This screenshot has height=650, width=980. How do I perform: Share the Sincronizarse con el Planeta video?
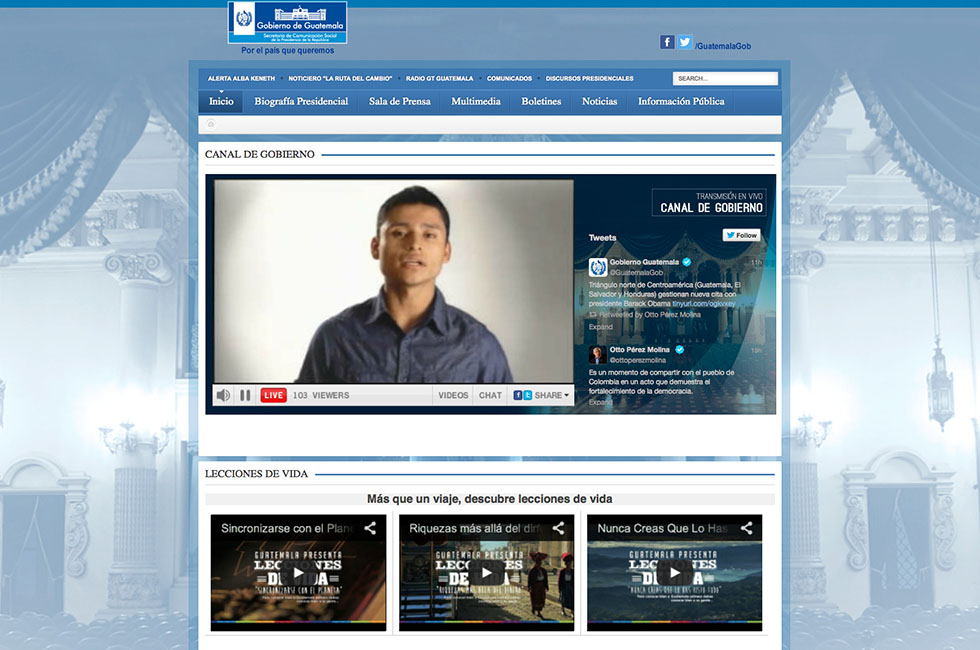tap(370, 528)
